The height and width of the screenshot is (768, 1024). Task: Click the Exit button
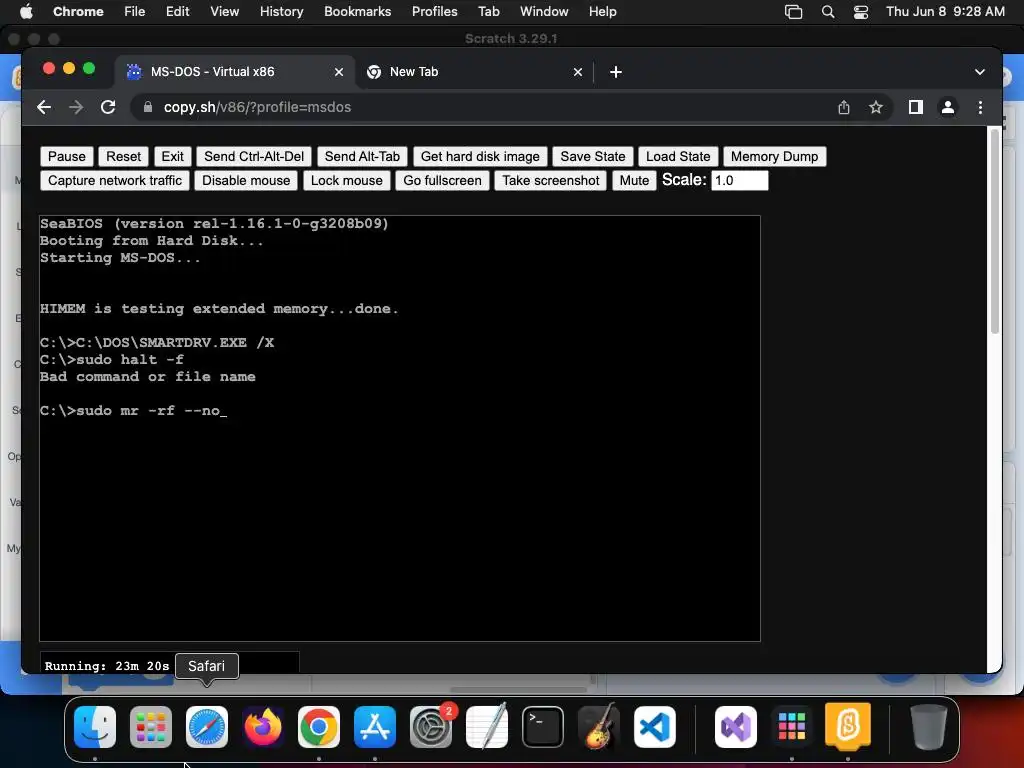[172, 156]
